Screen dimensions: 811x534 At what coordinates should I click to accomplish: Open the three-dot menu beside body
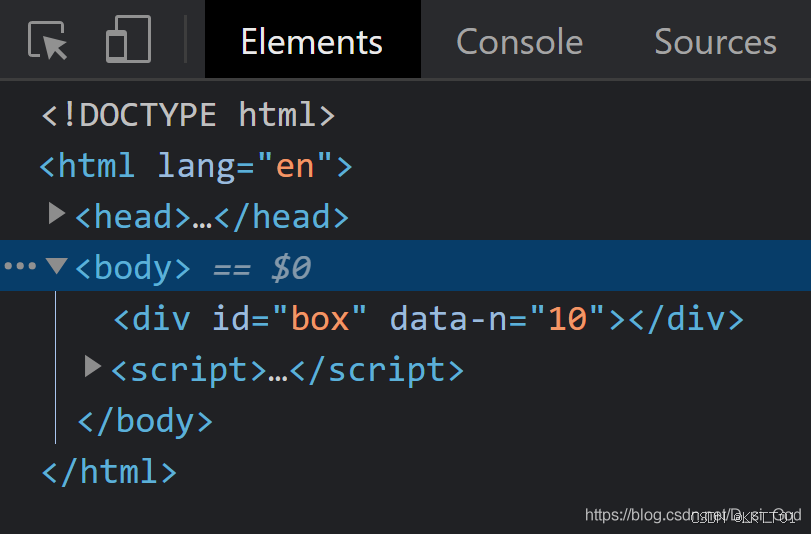click(20, 266)
